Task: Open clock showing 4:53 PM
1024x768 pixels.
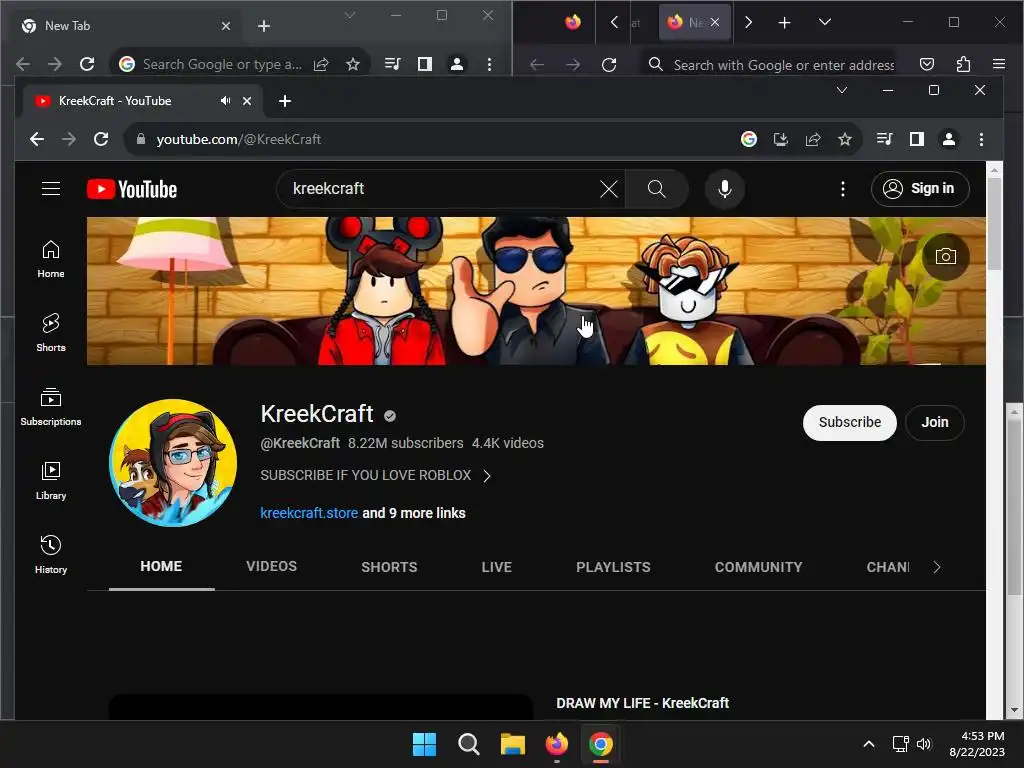Action: coord(976,744)
